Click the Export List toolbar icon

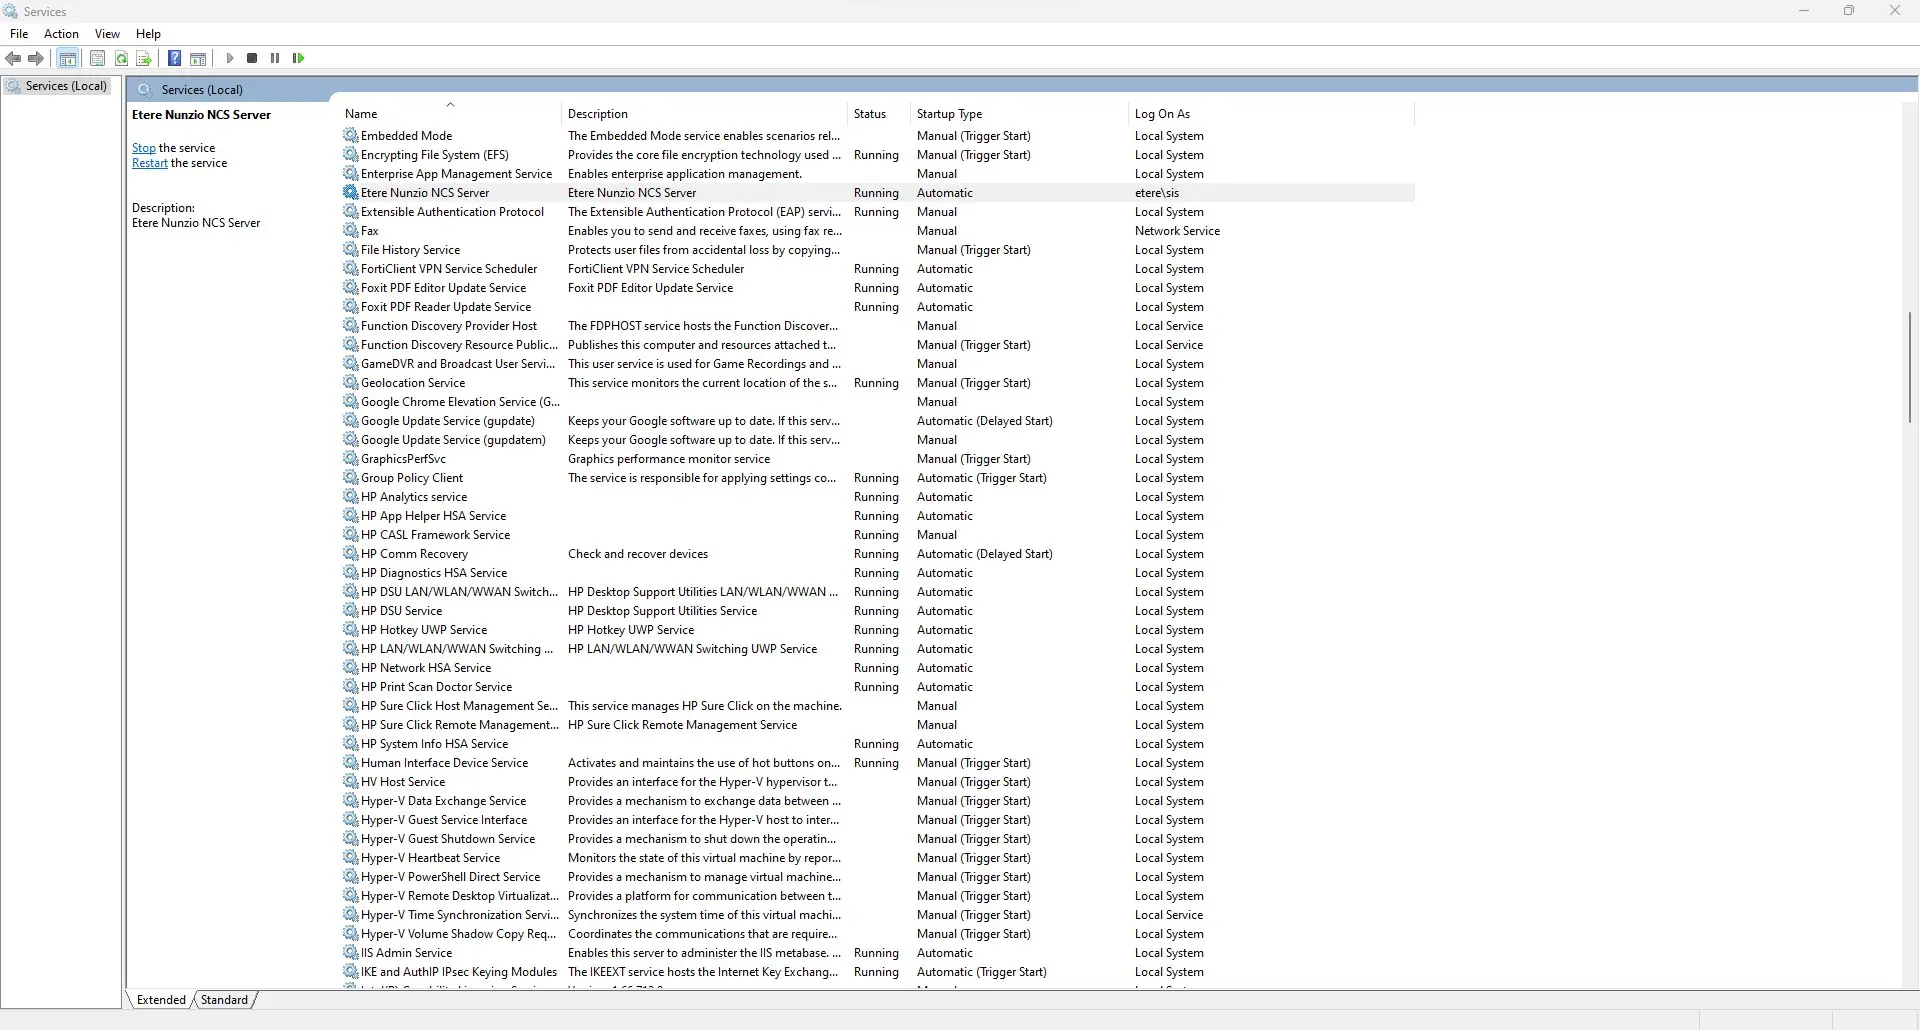click(x=144, y=58)
